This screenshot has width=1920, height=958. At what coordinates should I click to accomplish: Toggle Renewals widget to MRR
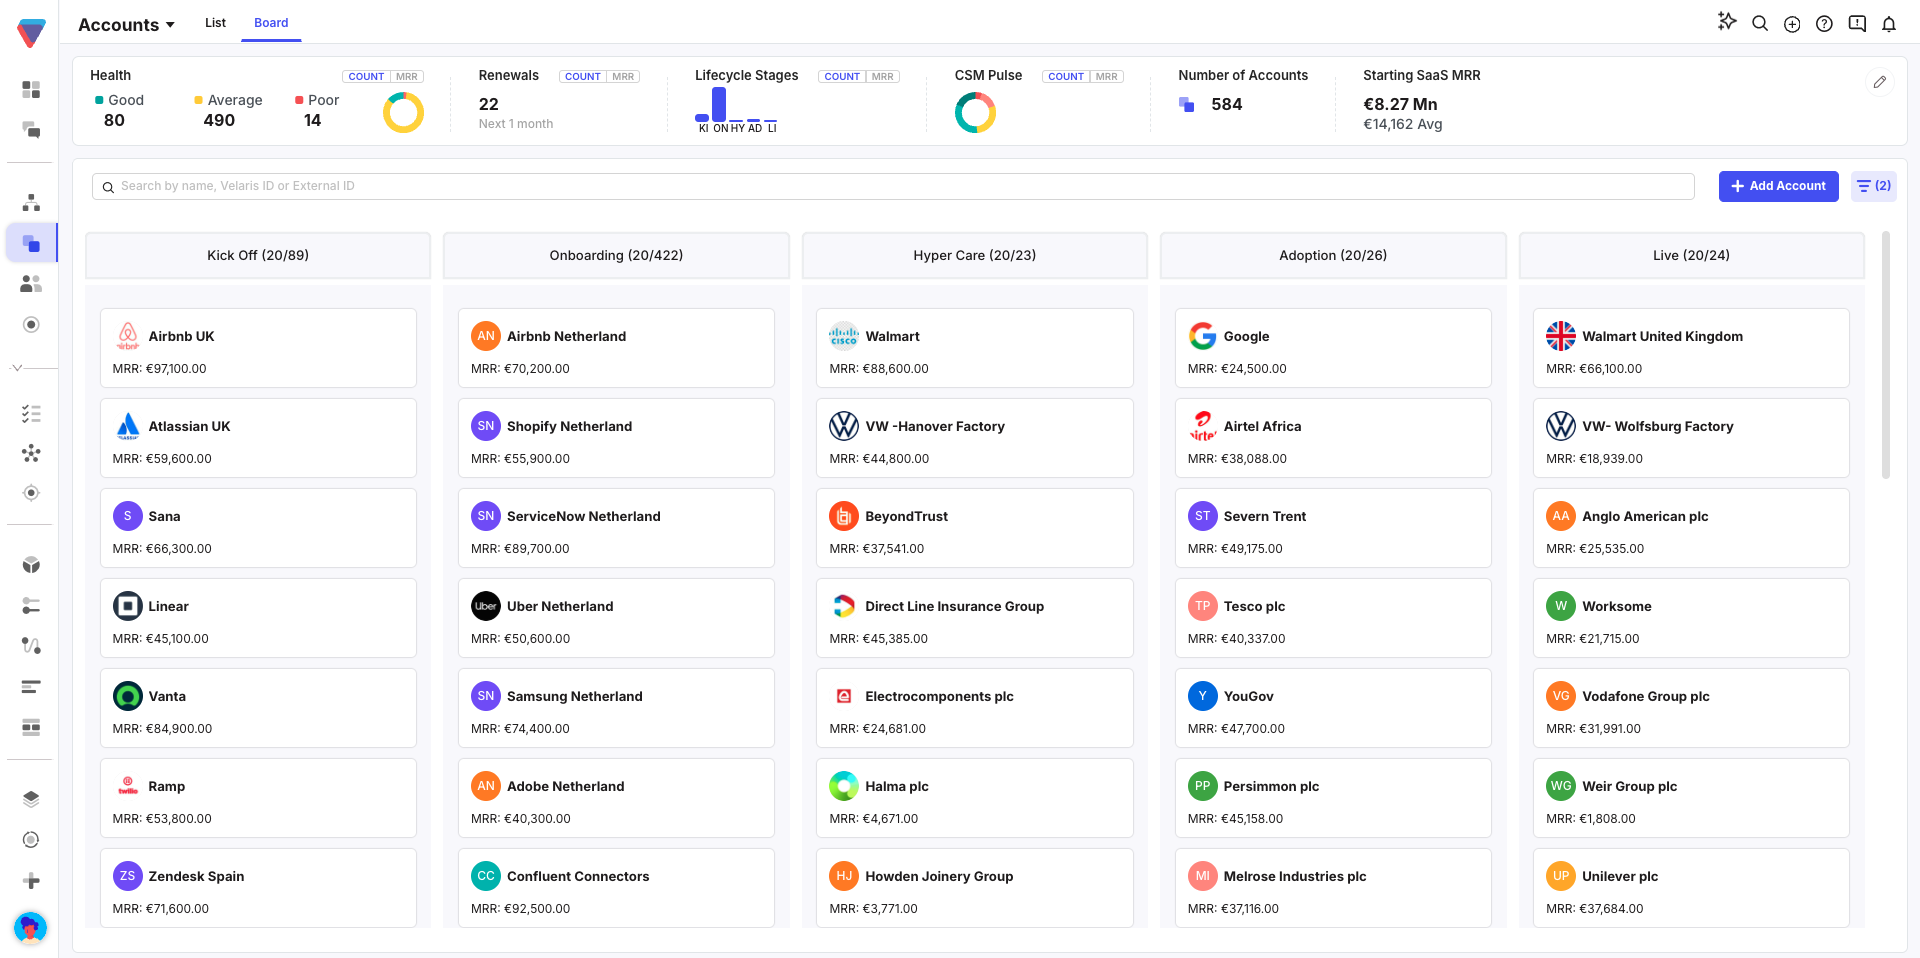[x=623, y=77]
